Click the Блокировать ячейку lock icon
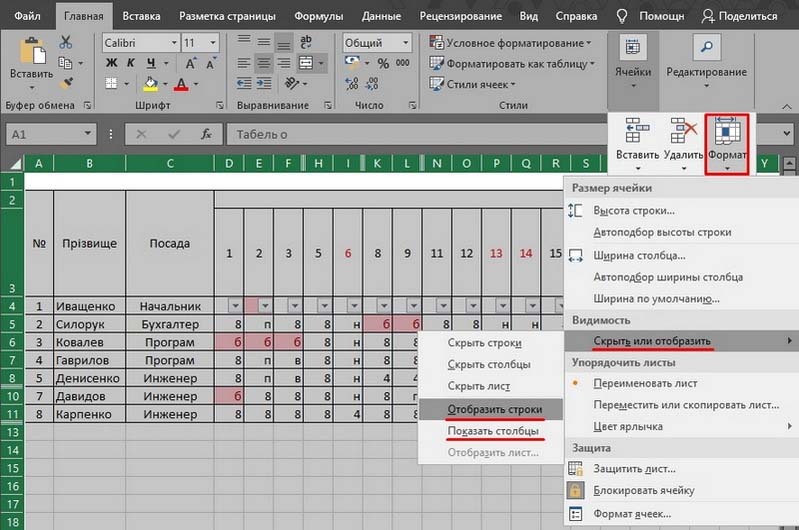The width and height of the screenshot is (799, 530). point(576,491)
